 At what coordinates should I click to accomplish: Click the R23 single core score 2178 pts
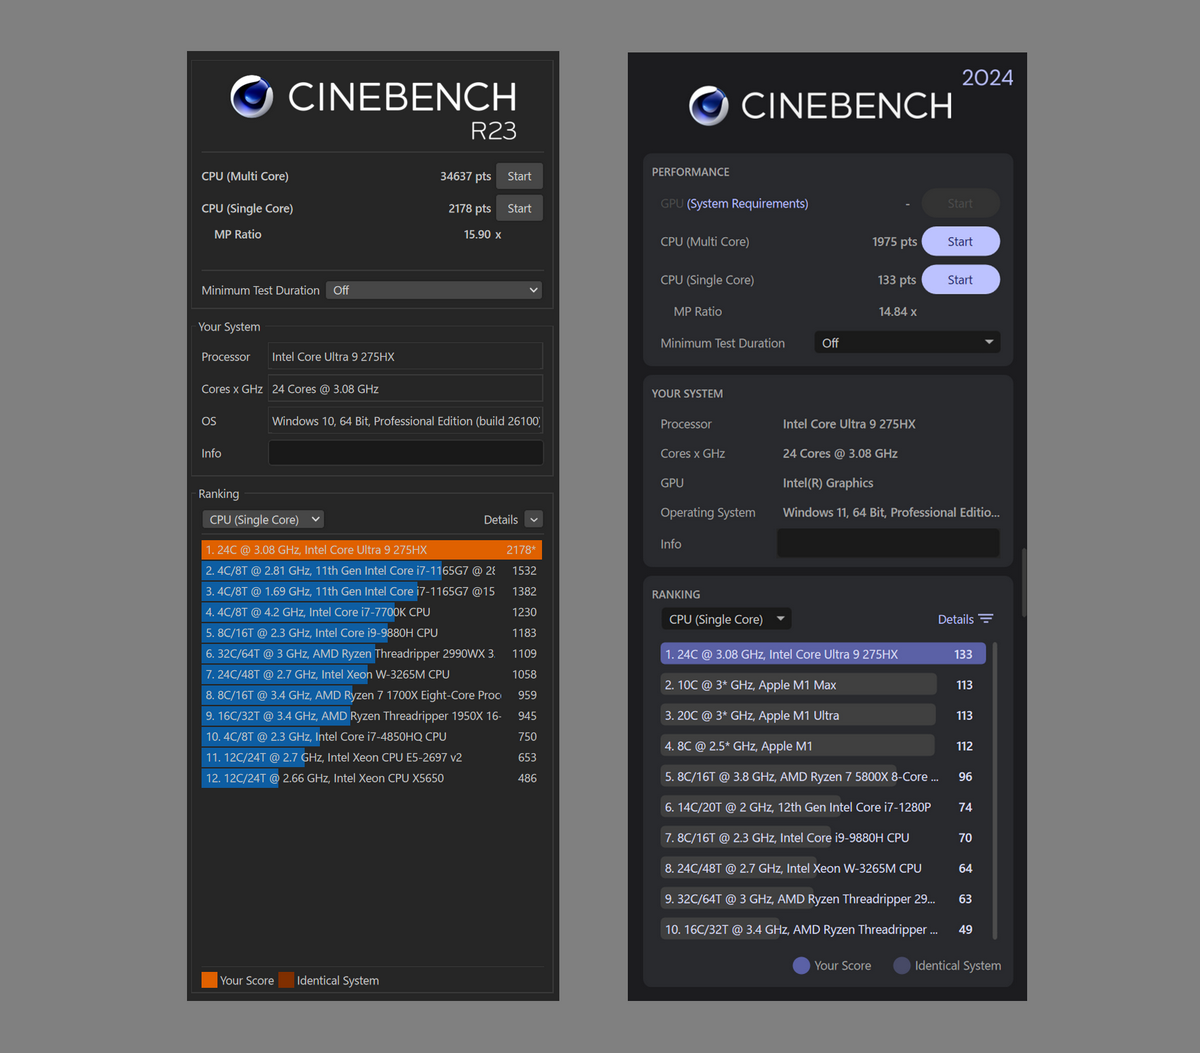(469, 208)
